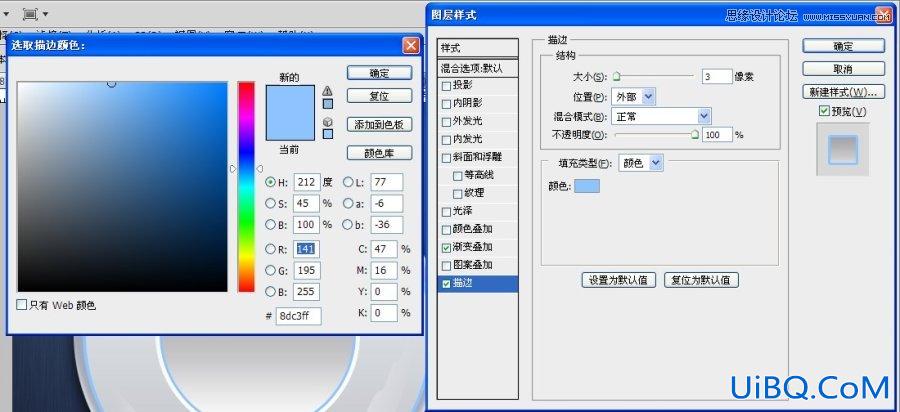
Task: Click the out-of-gamut warning triangle icon
Action: pyautogui.click(x=327, y=90)
